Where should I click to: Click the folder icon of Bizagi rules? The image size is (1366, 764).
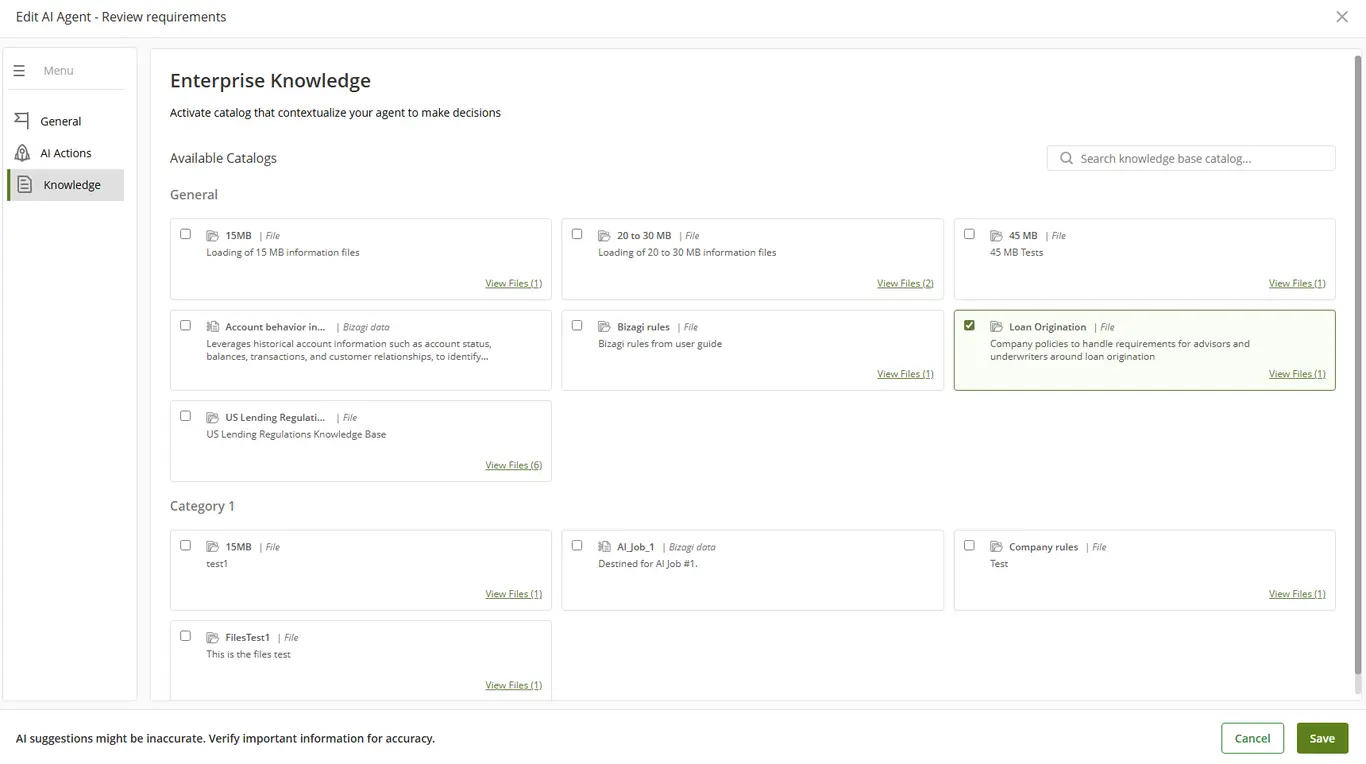click(x=604, y=327)
